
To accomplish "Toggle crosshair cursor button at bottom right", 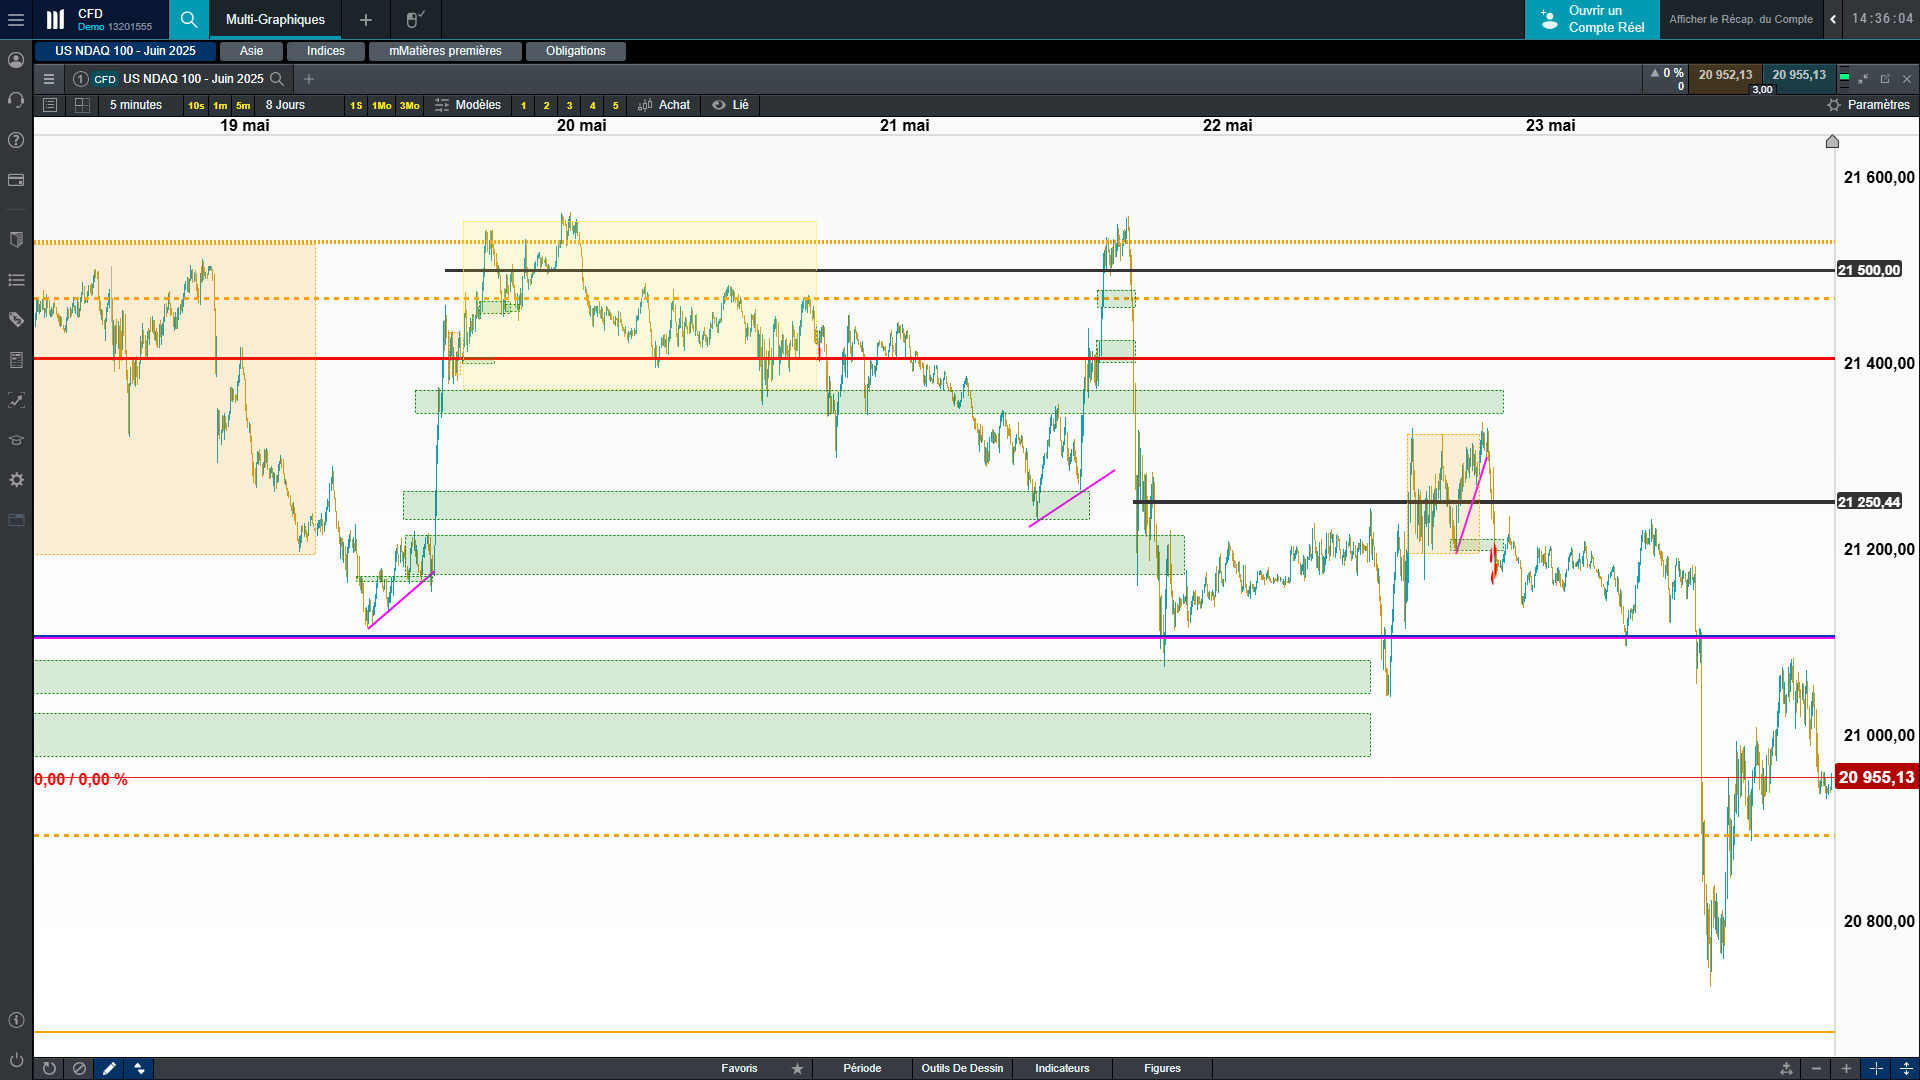I will (x=1876, y=1068).
